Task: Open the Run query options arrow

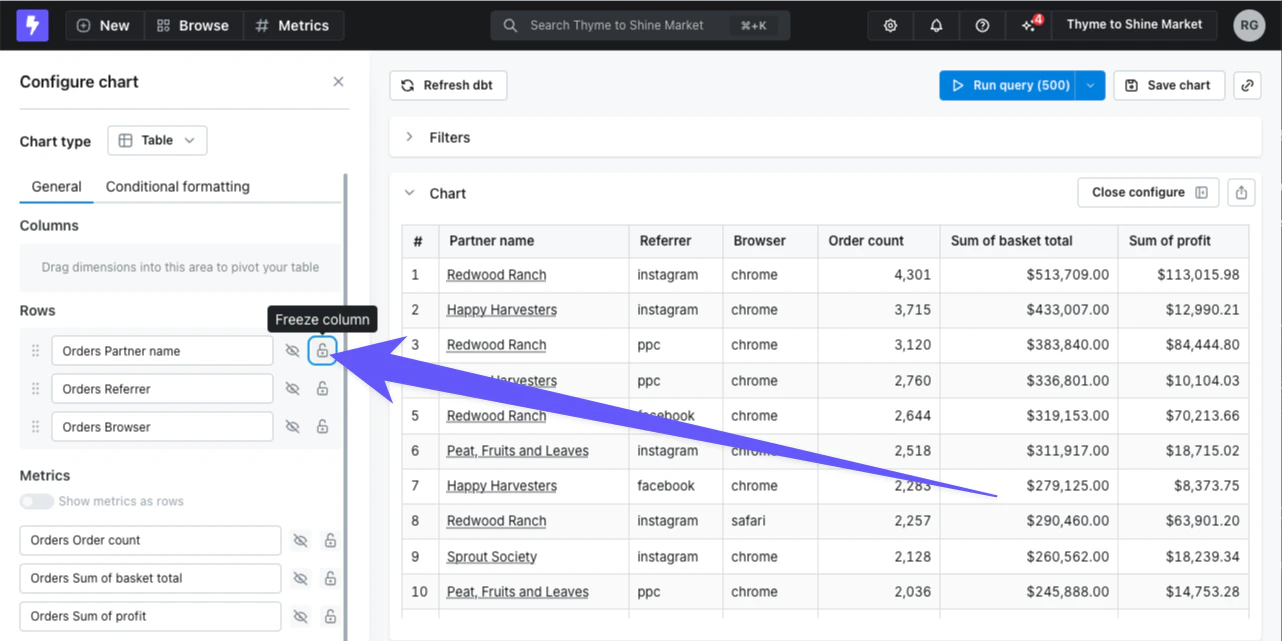Action: (1091, 85)
